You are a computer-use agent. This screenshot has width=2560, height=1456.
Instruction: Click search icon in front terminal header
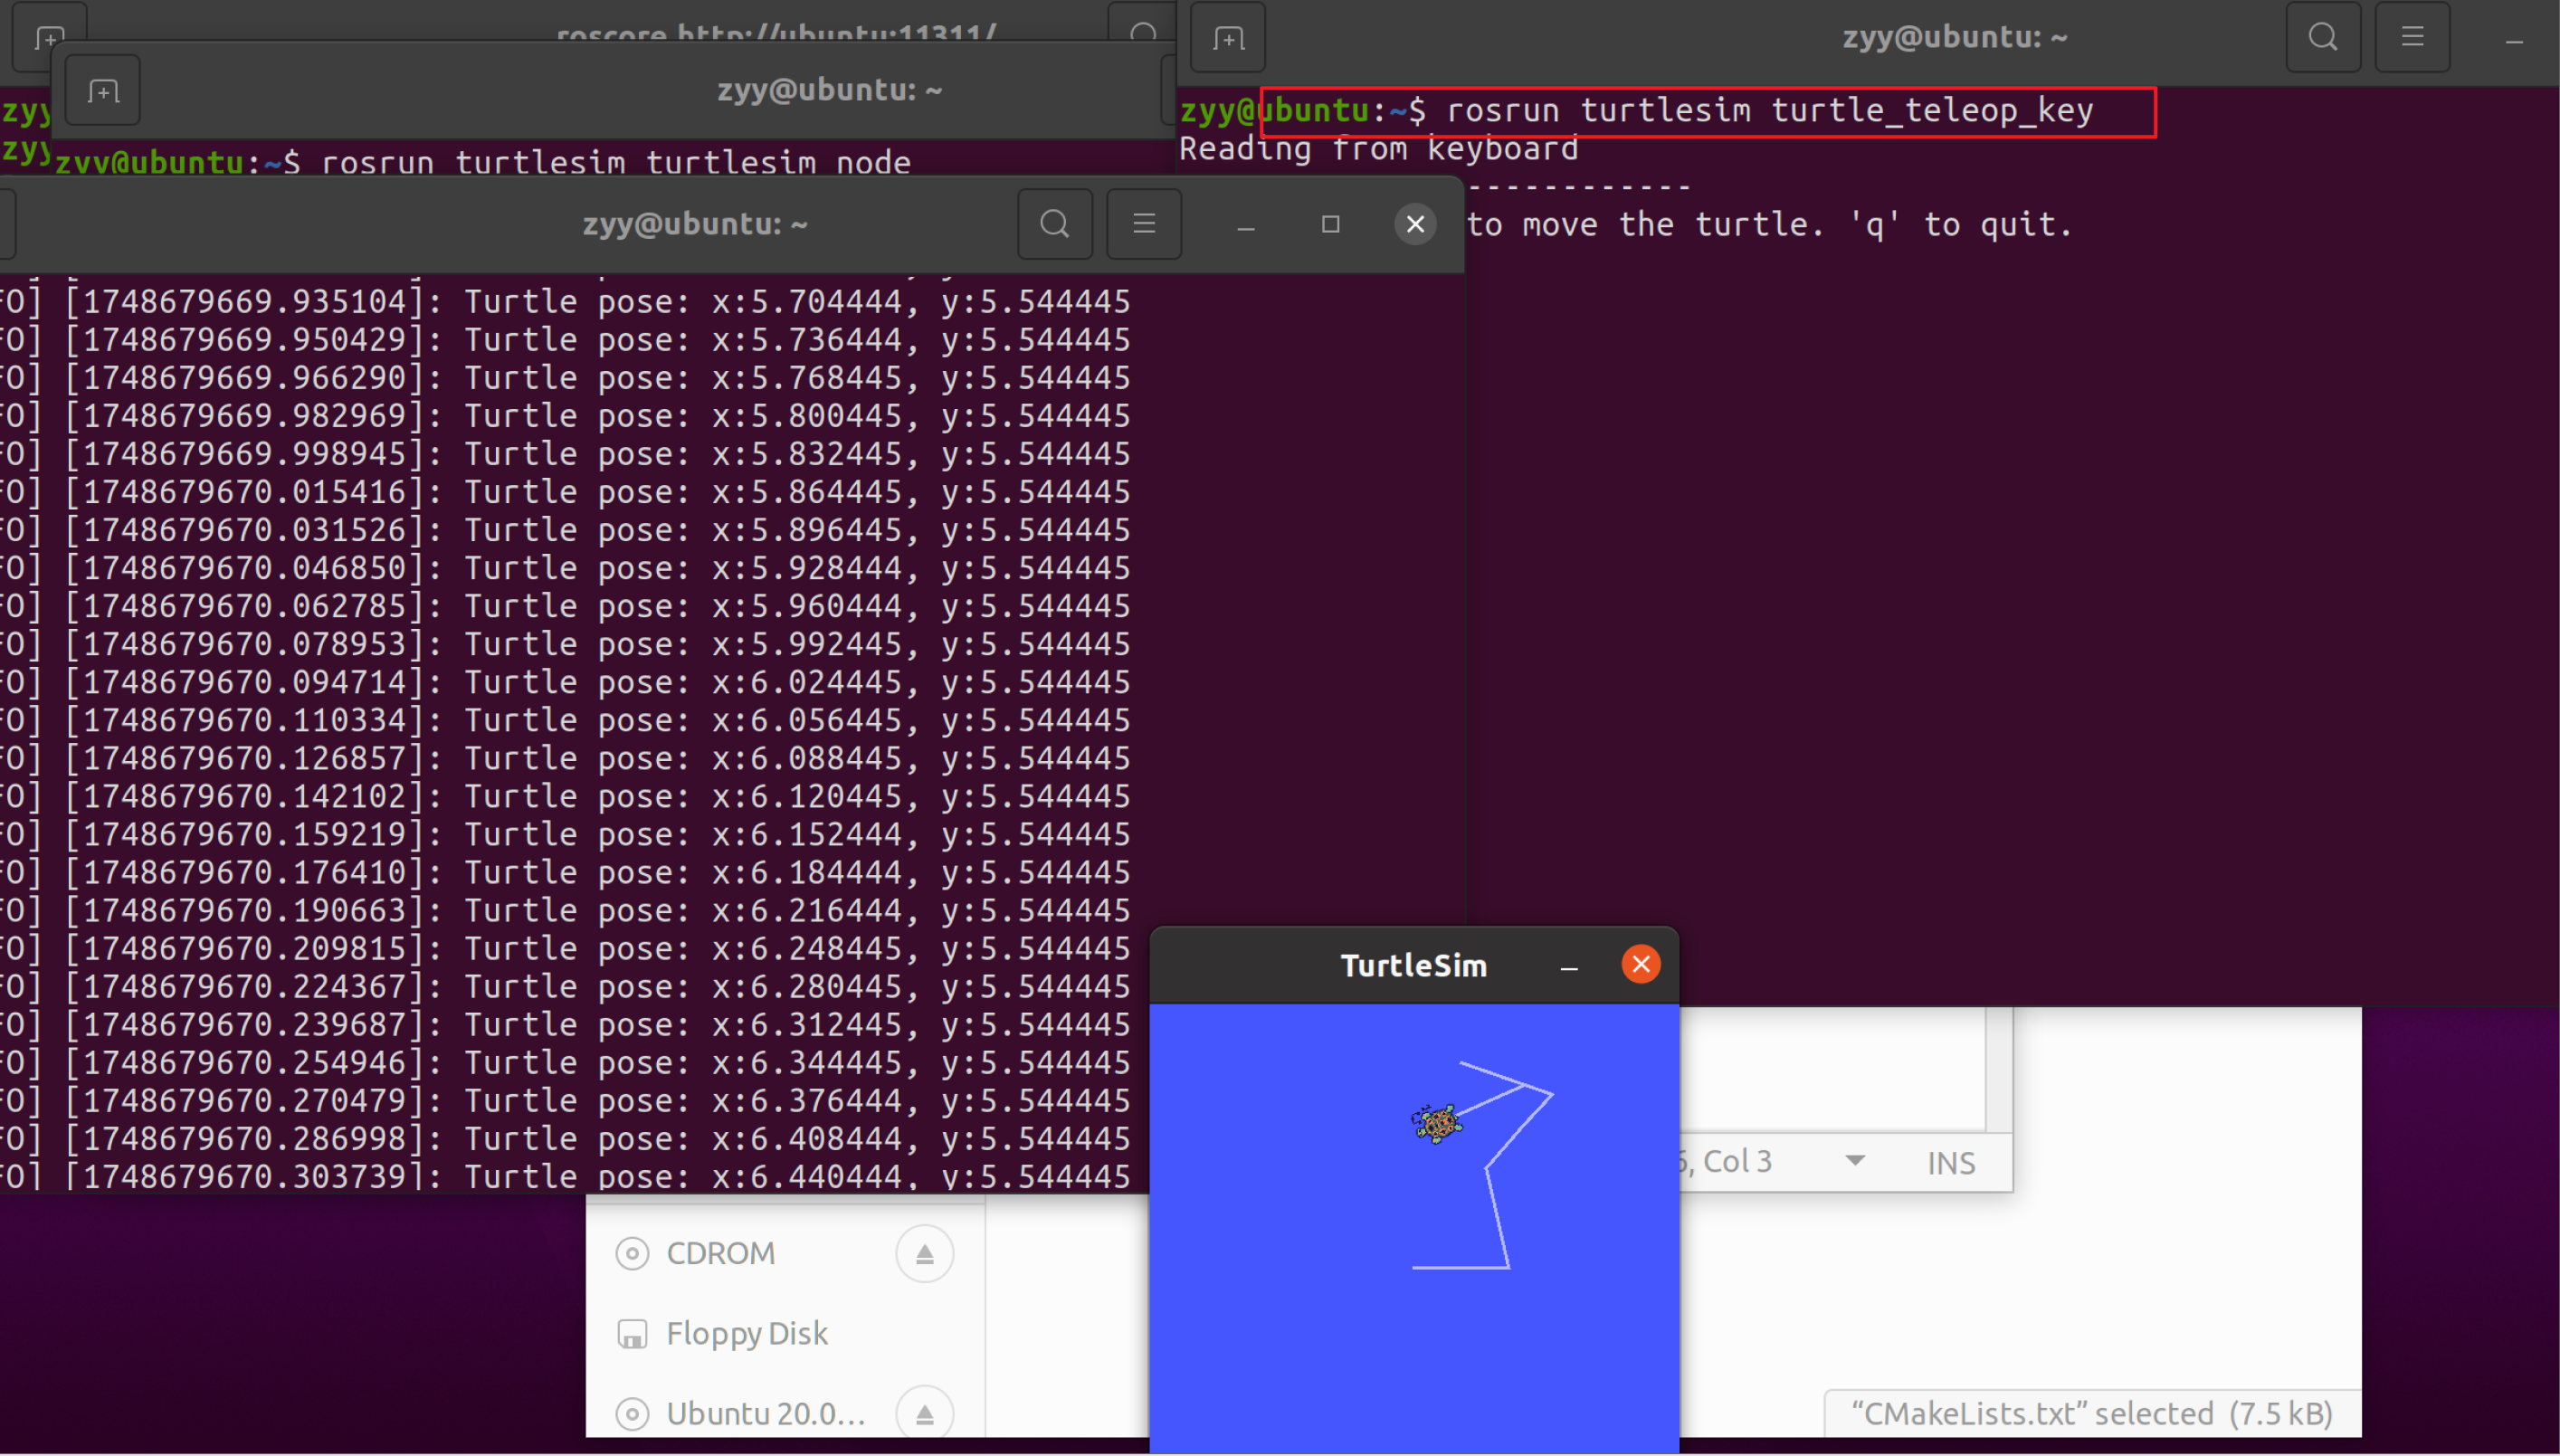click(1054, 224)
